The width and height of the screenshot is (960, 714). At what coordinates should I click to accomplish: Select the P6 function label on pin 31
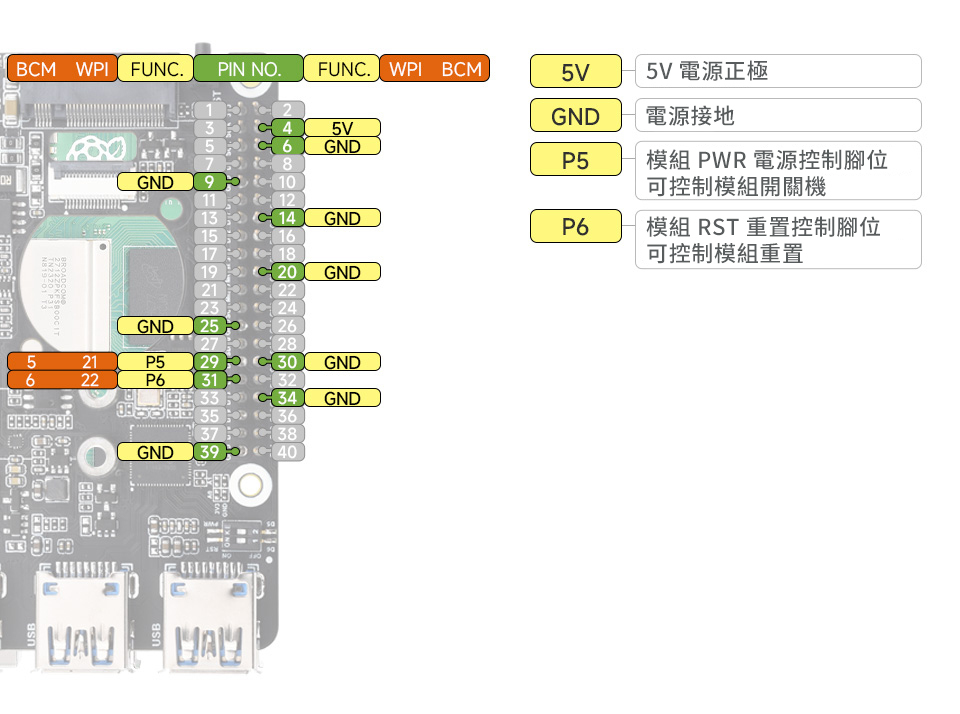155,380
